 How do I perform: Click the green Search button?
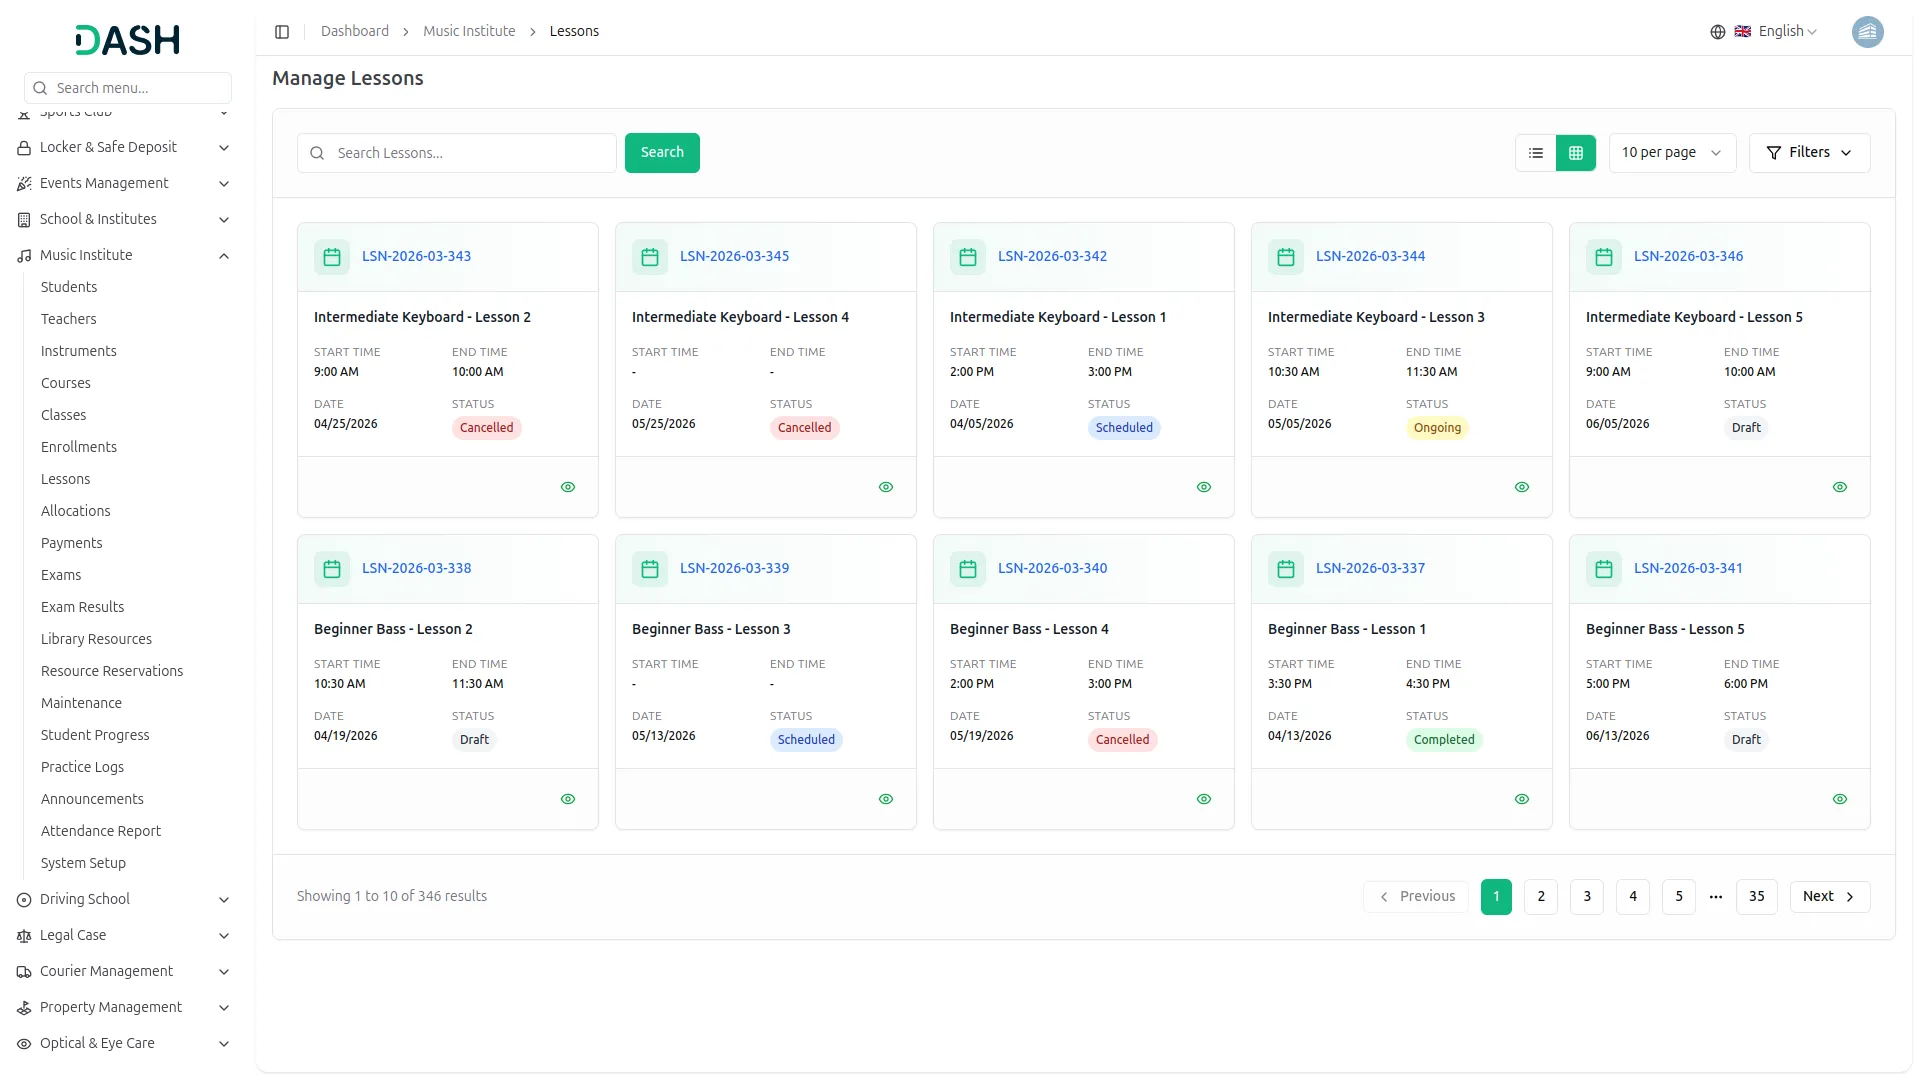(x=662, y=153)
